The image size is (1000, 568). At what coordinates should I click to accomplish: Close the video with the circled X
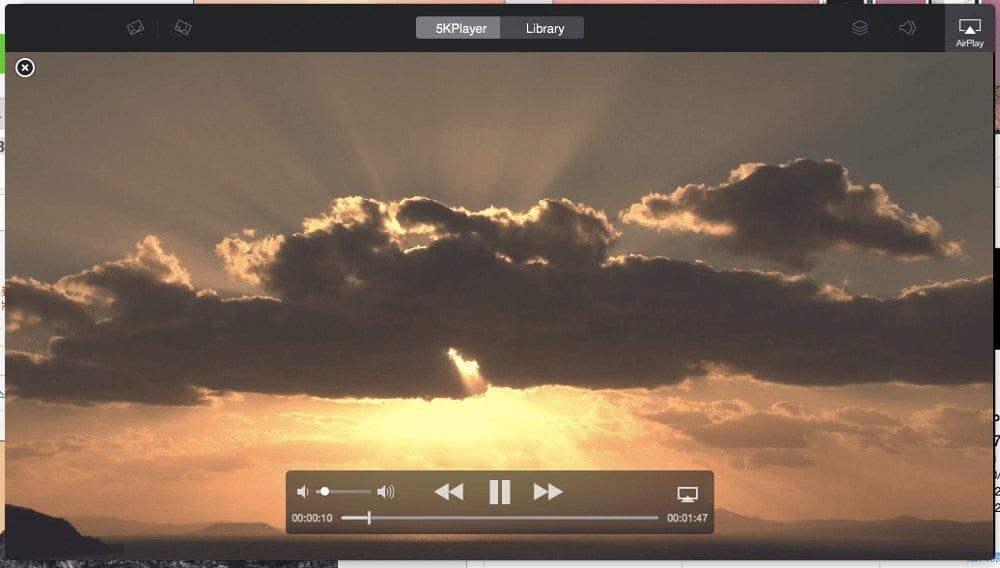click(25, 67)
